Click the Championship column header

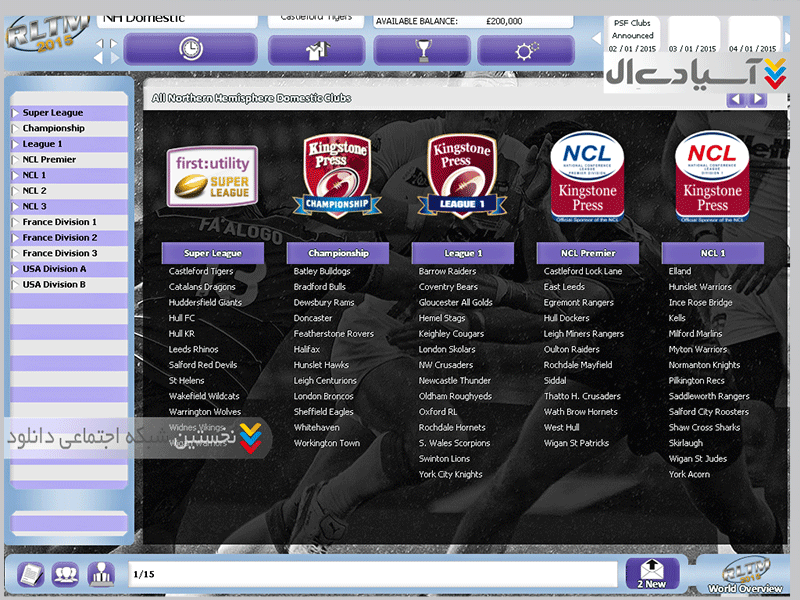338,254
